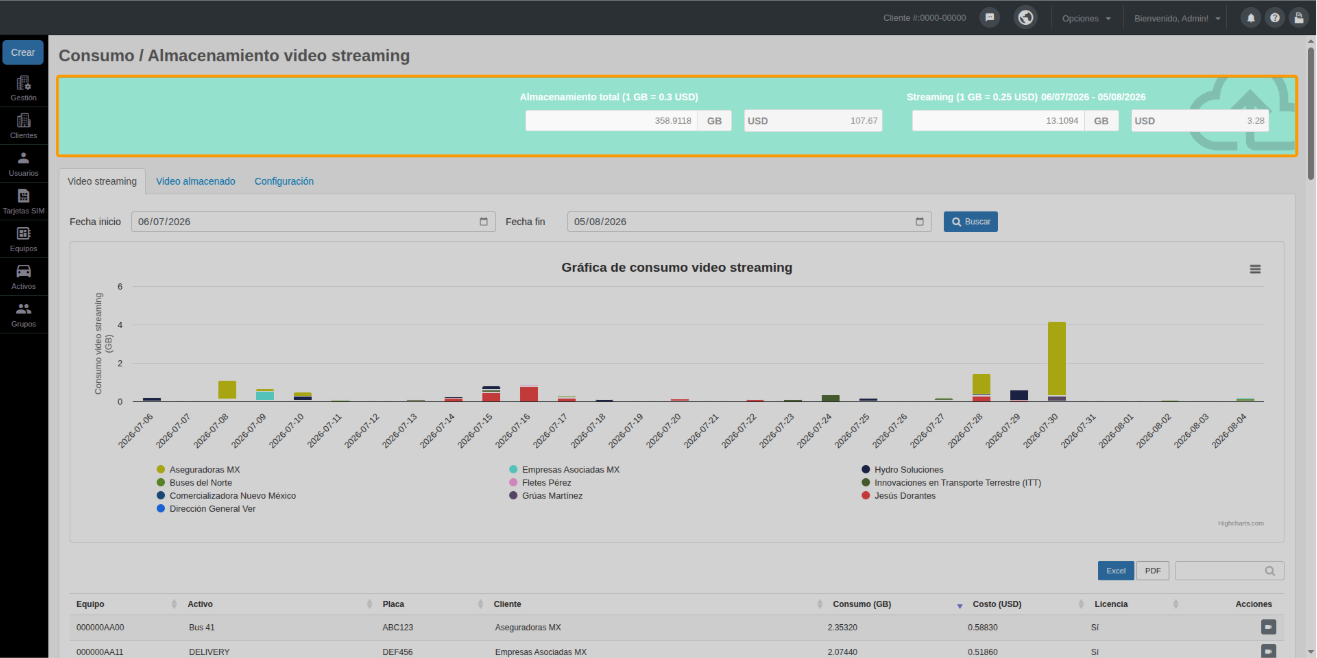
Task: Click the table search input field
Action: [x=1229, y=570]
